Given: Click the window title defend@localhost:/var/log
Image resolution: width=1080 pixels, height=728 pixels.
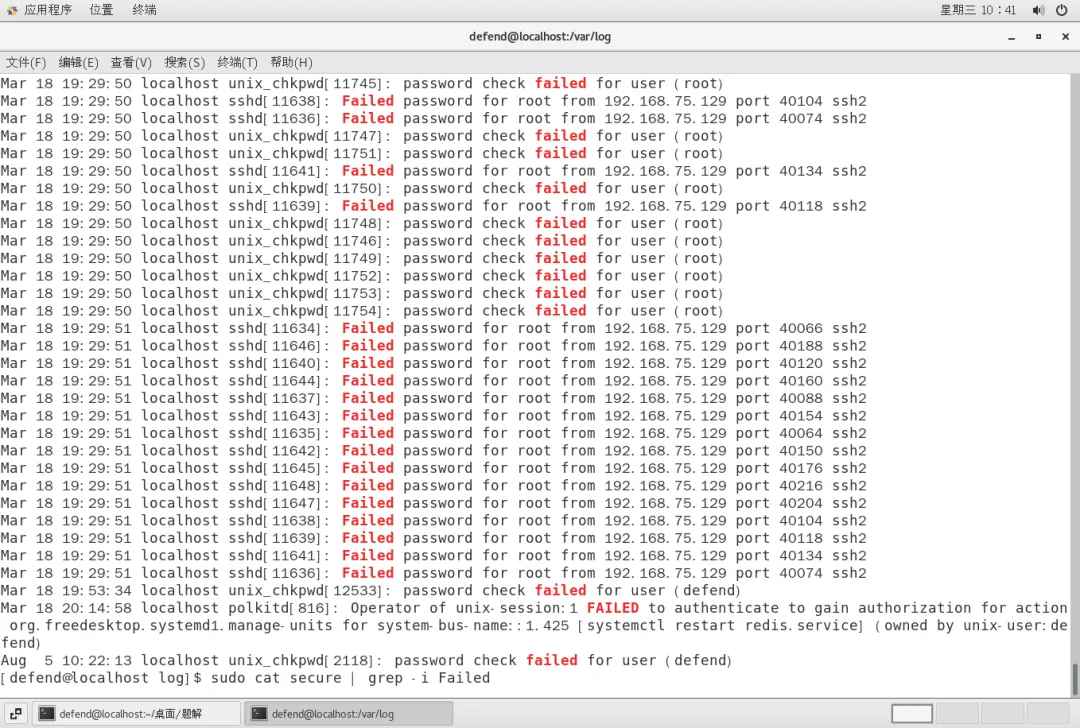Looking at the screenshot, I should tap(540, 37).
